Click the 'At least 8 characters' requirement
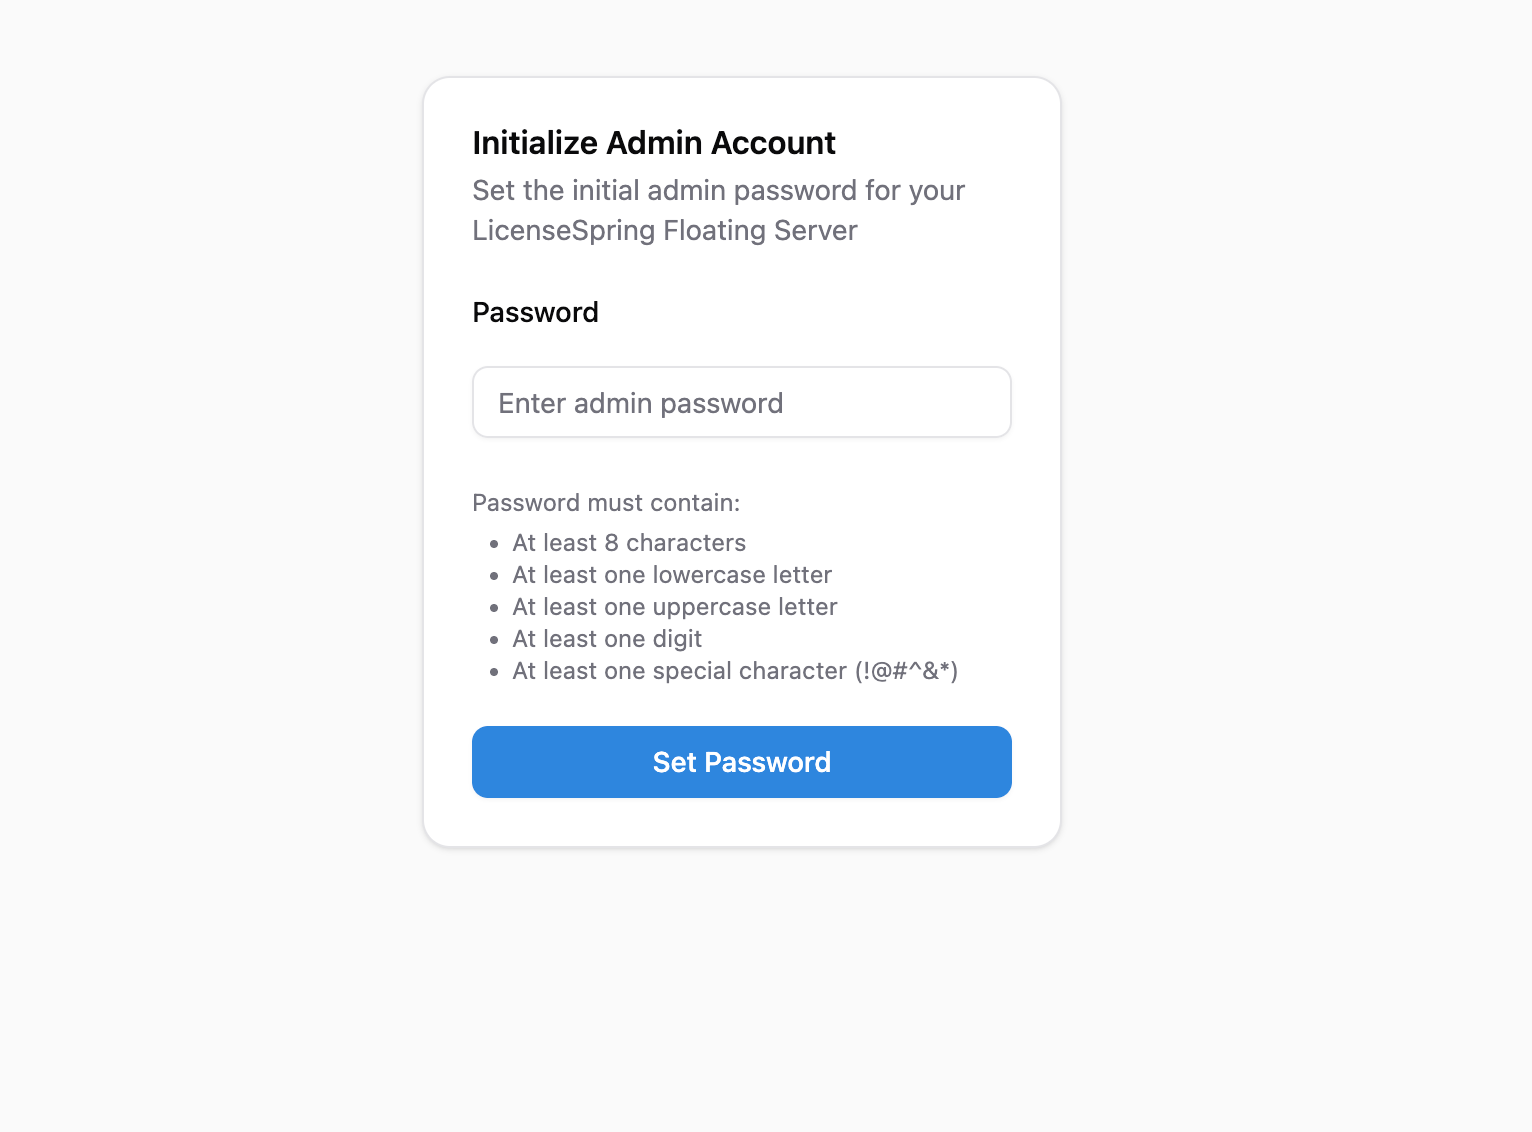 pyautogui.click(x=628, y=543)
